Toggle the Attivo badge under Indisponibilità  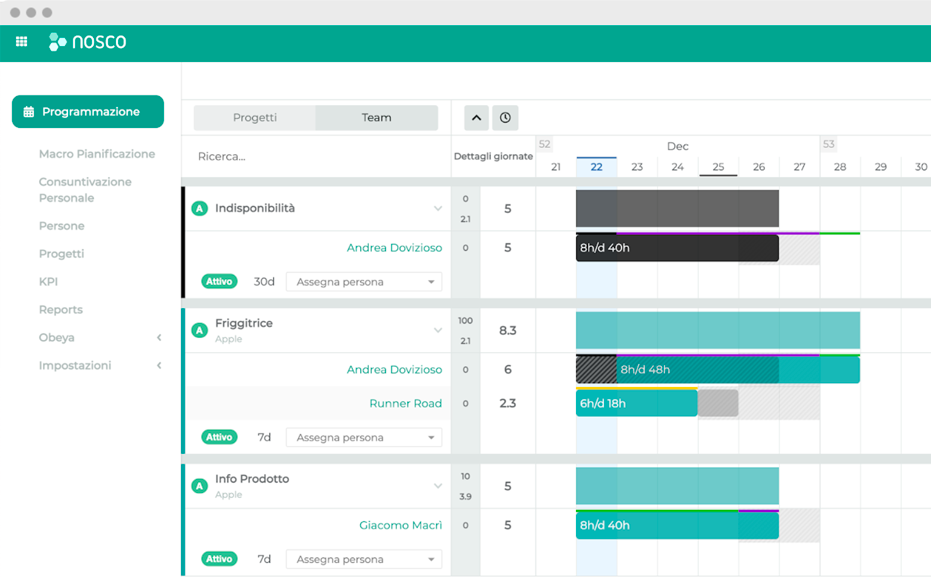pos(218,282)
